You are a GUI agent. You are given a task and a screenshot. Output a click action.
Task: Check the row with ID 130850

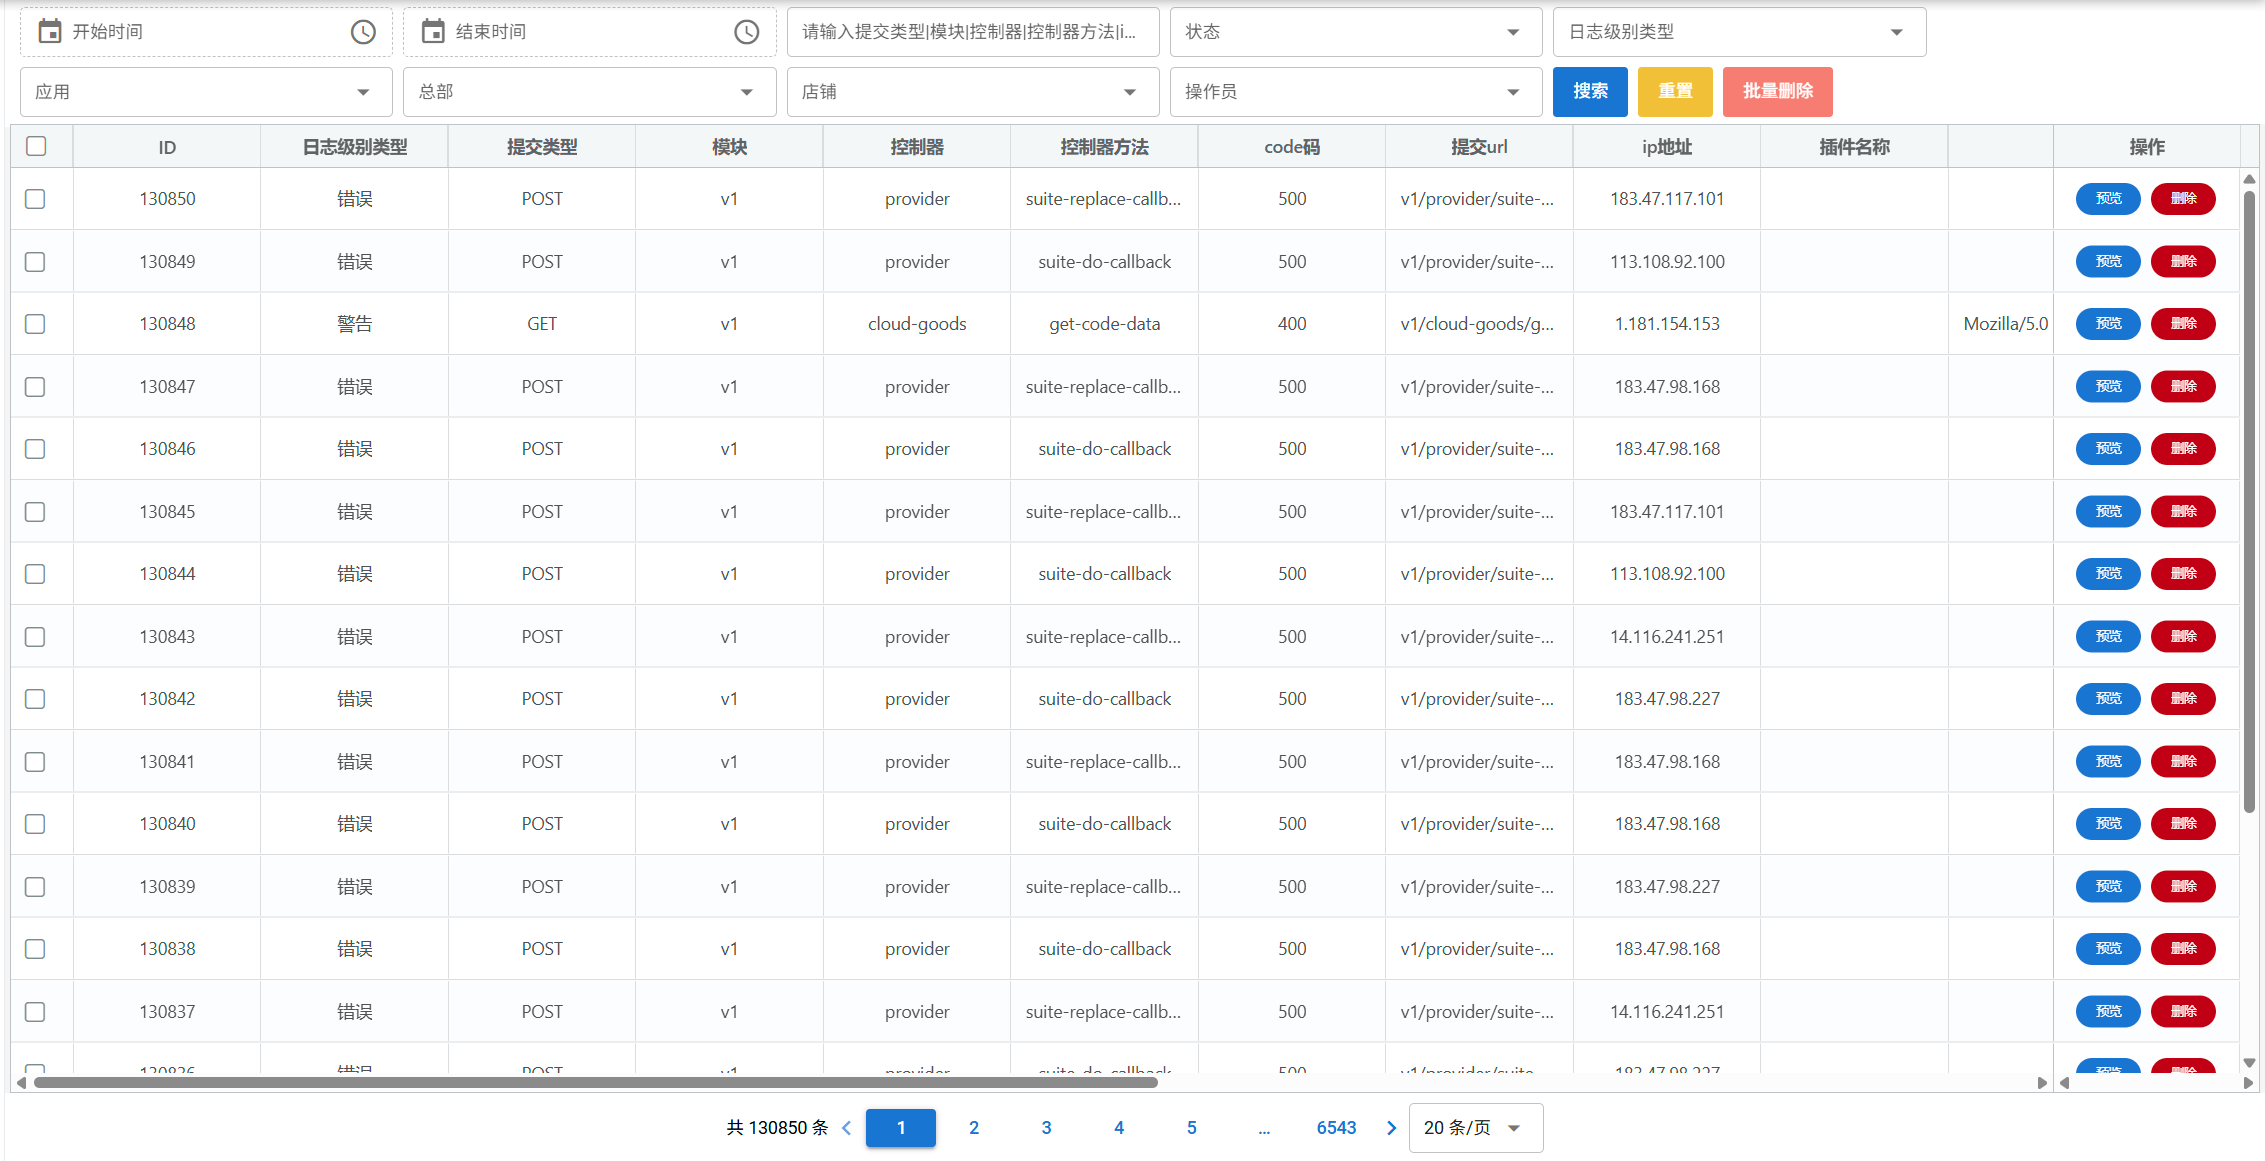pos(35,199)
